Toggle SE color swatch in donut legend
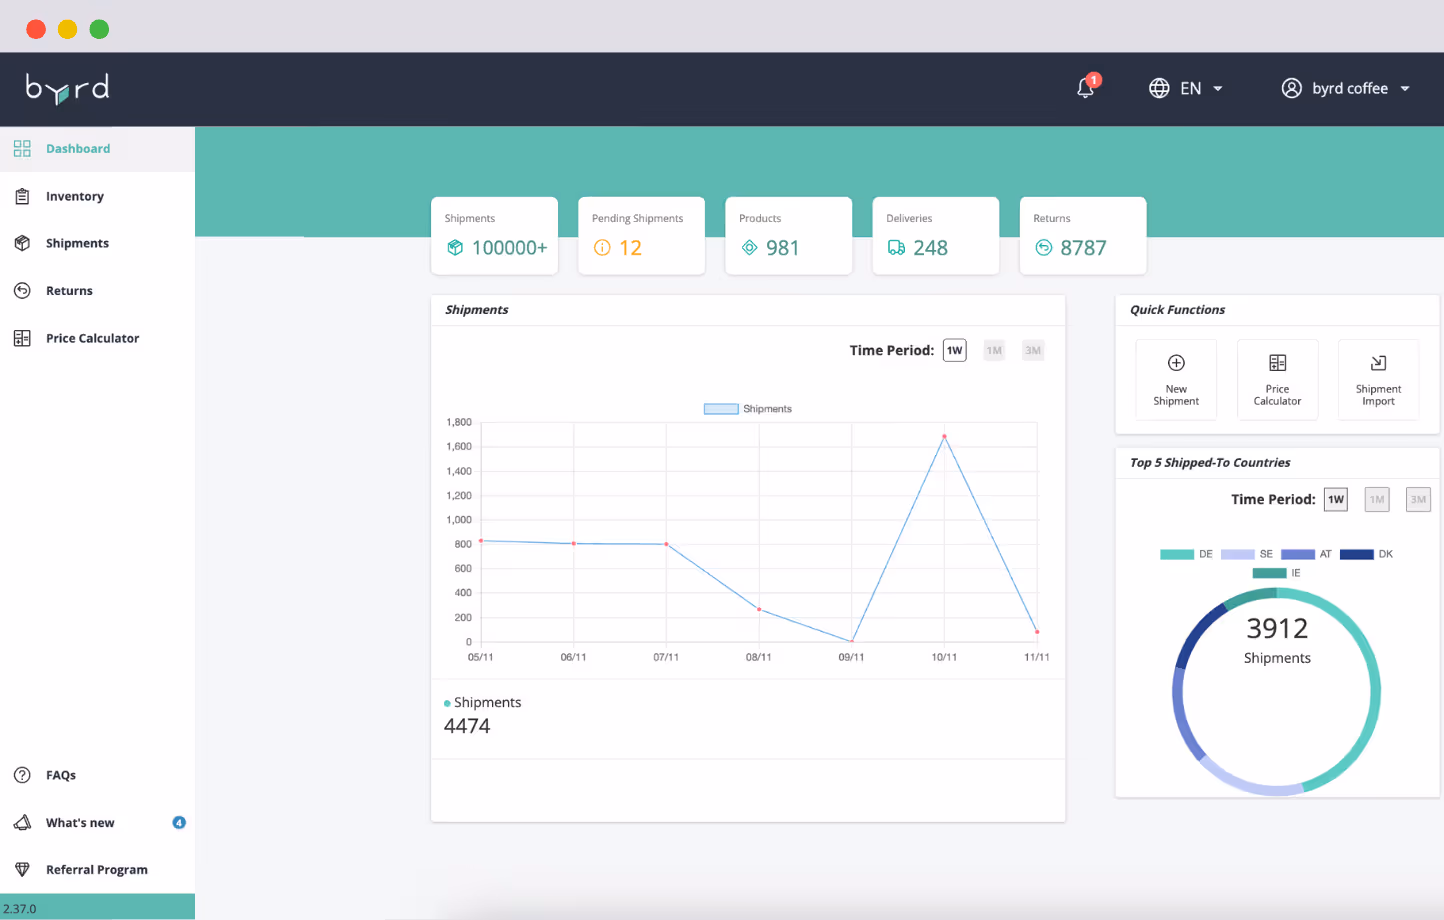 pos(1238,554)
